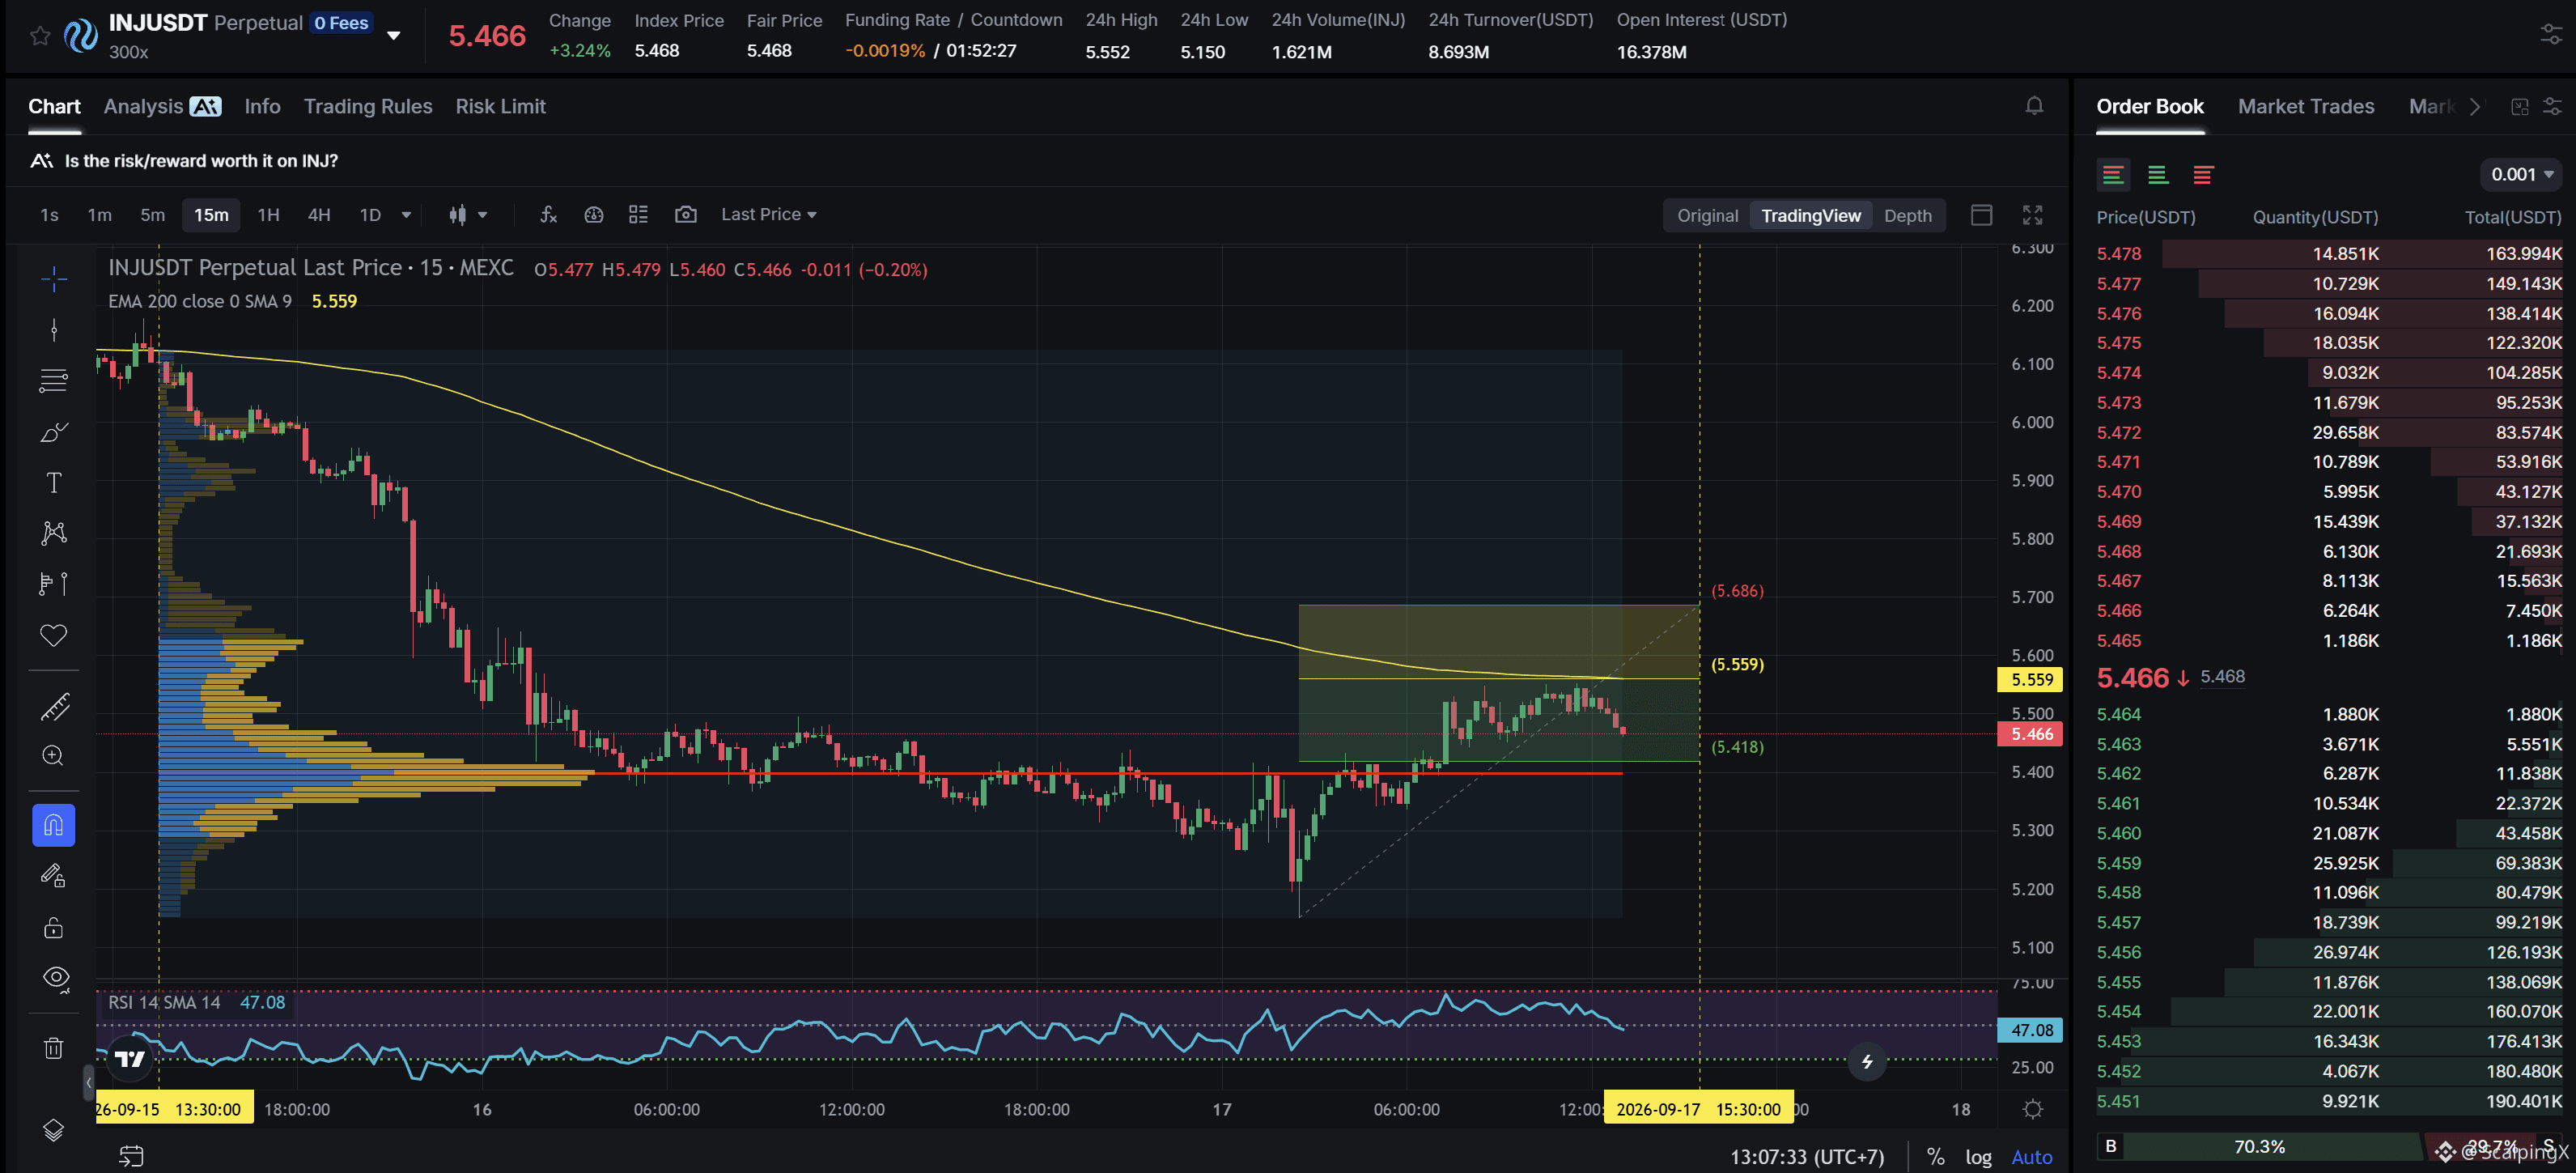Switch to the Market Trades tab
The height and width of the screenshot is (1173, 2576).
pos(2305,106)
